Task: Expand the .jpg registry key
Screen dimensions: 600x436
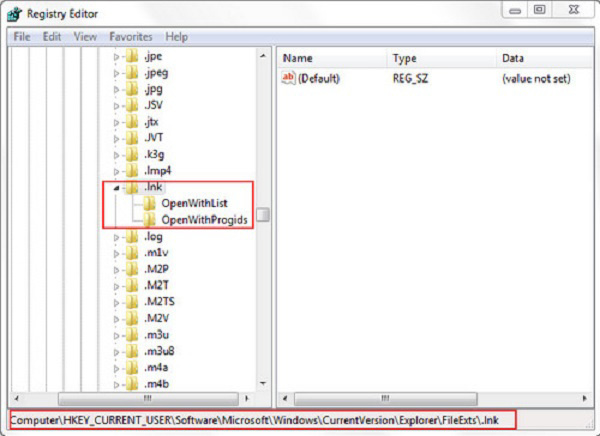Action: pos(117,89)
